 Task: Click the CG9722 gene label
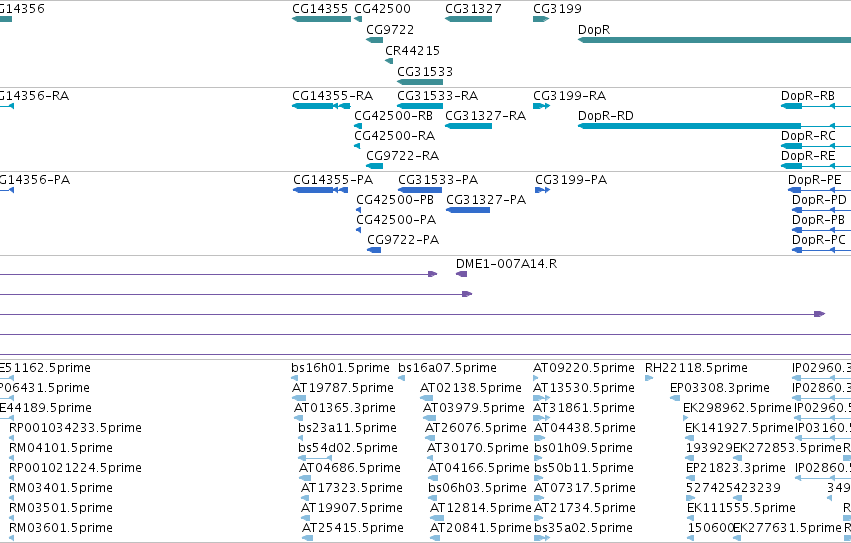390,29
